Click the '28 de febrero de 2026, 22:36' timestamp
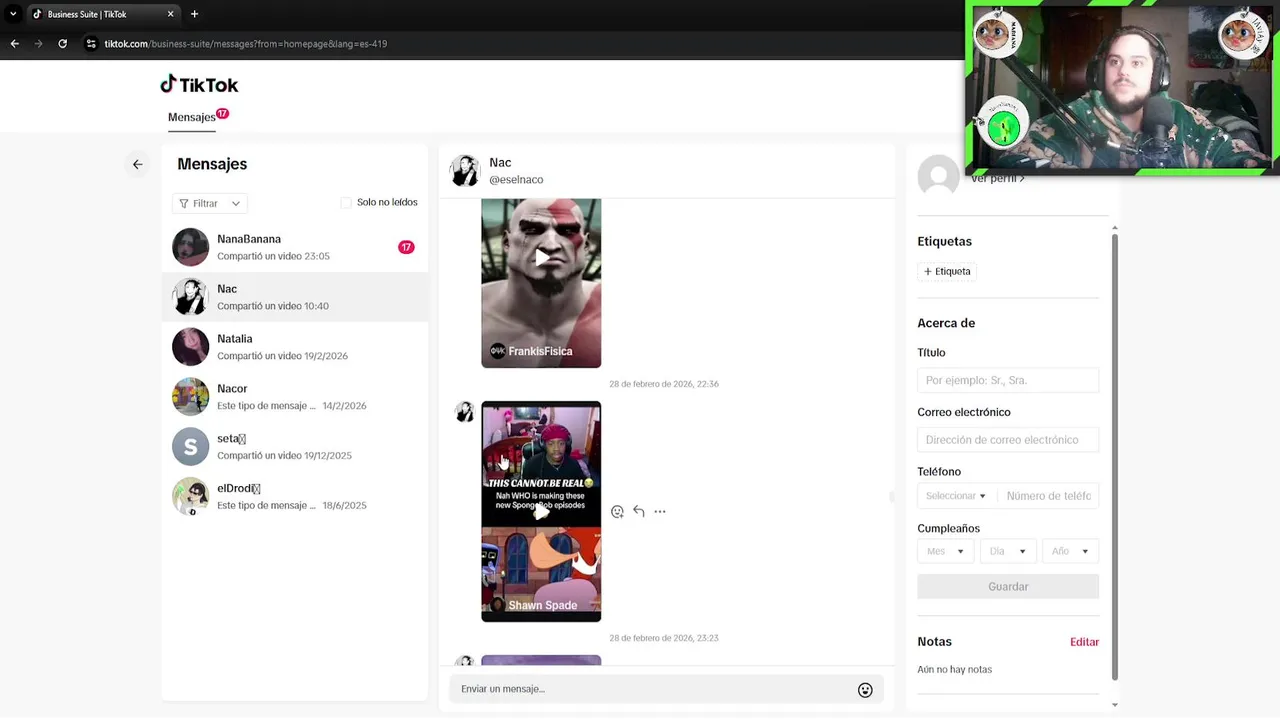 [664, 384]
